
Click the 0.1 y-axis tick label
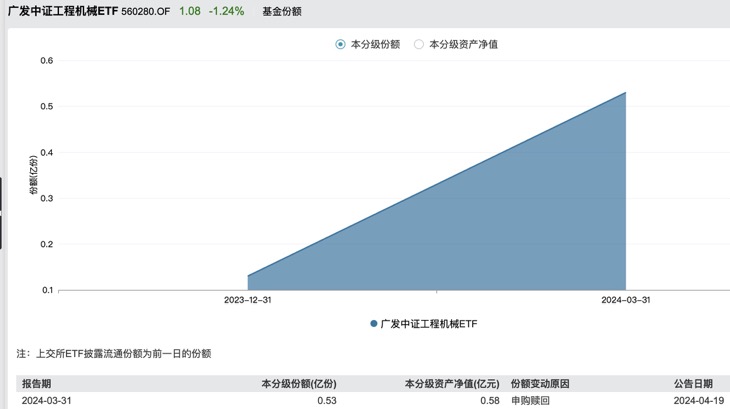pos(47,290)
